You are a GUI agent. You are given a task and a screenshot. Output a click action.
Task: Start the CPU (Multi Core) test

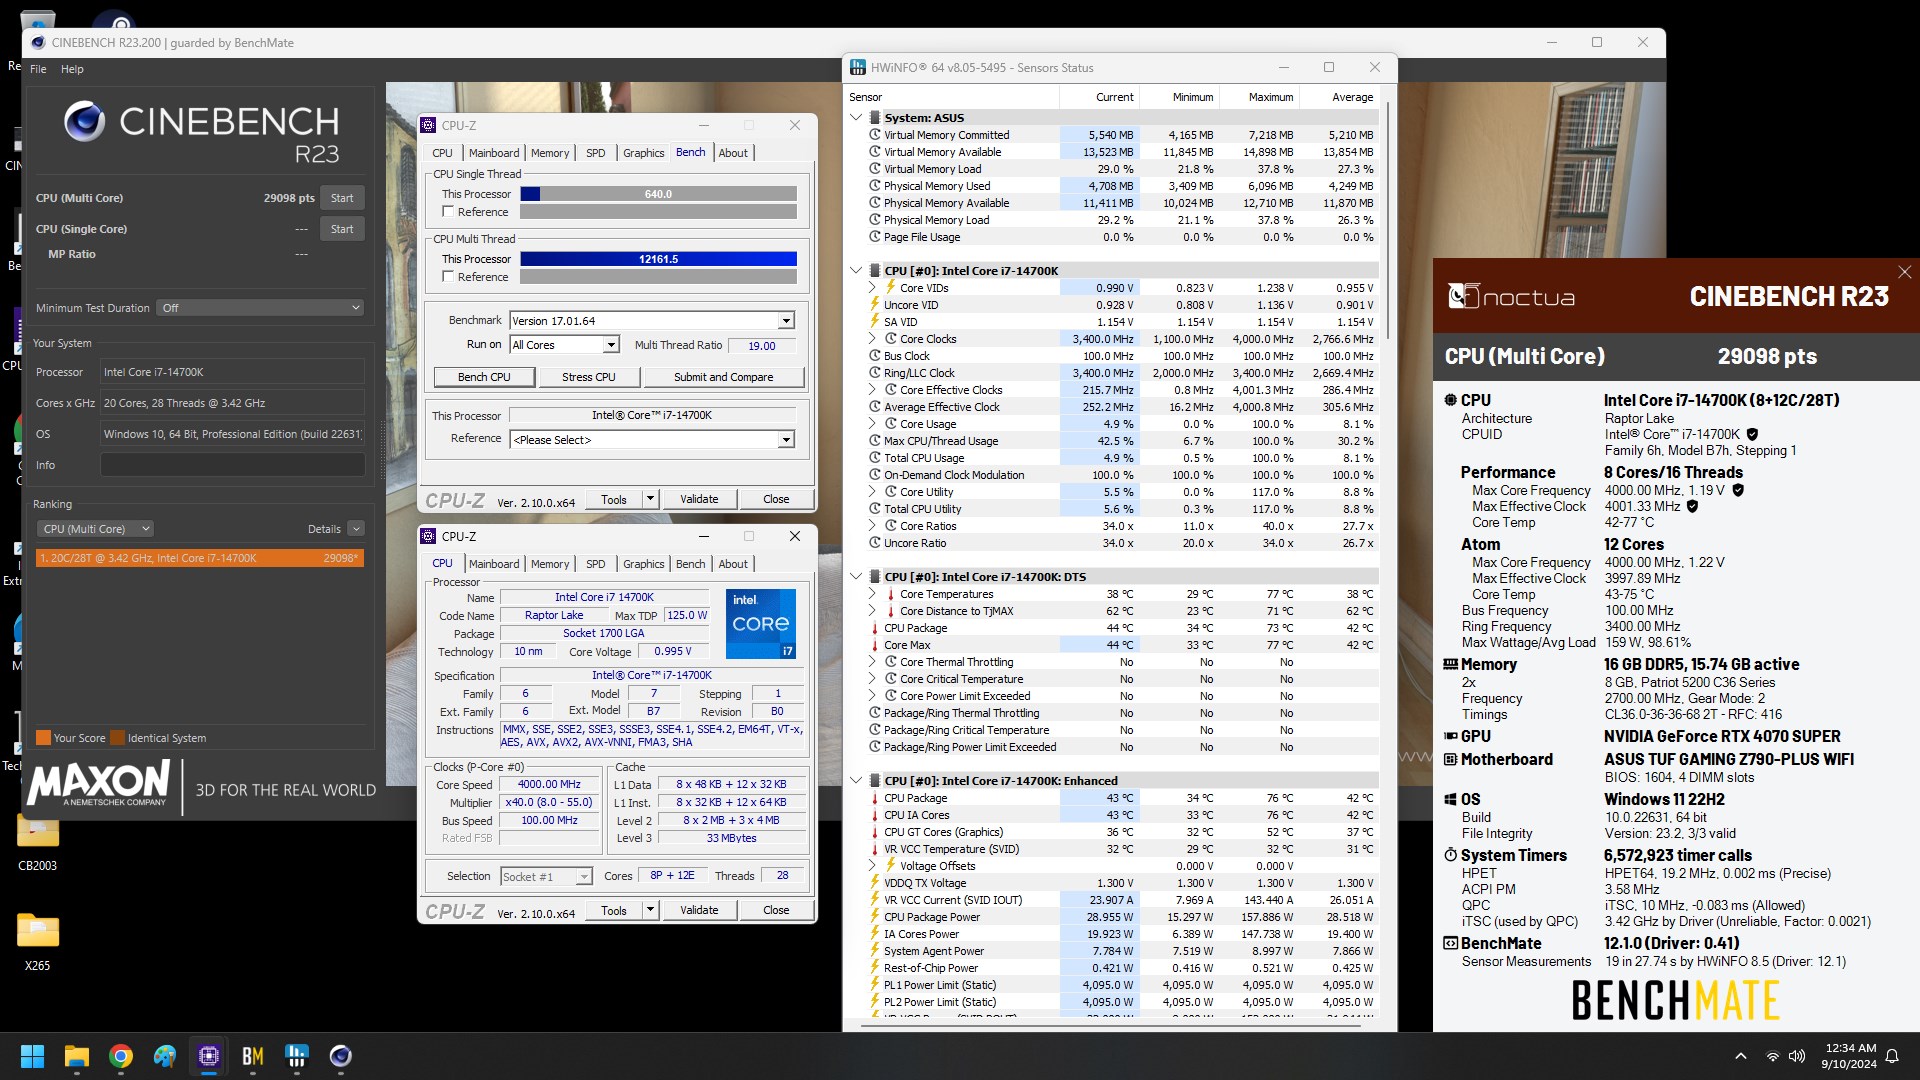(x=342, y=198)
